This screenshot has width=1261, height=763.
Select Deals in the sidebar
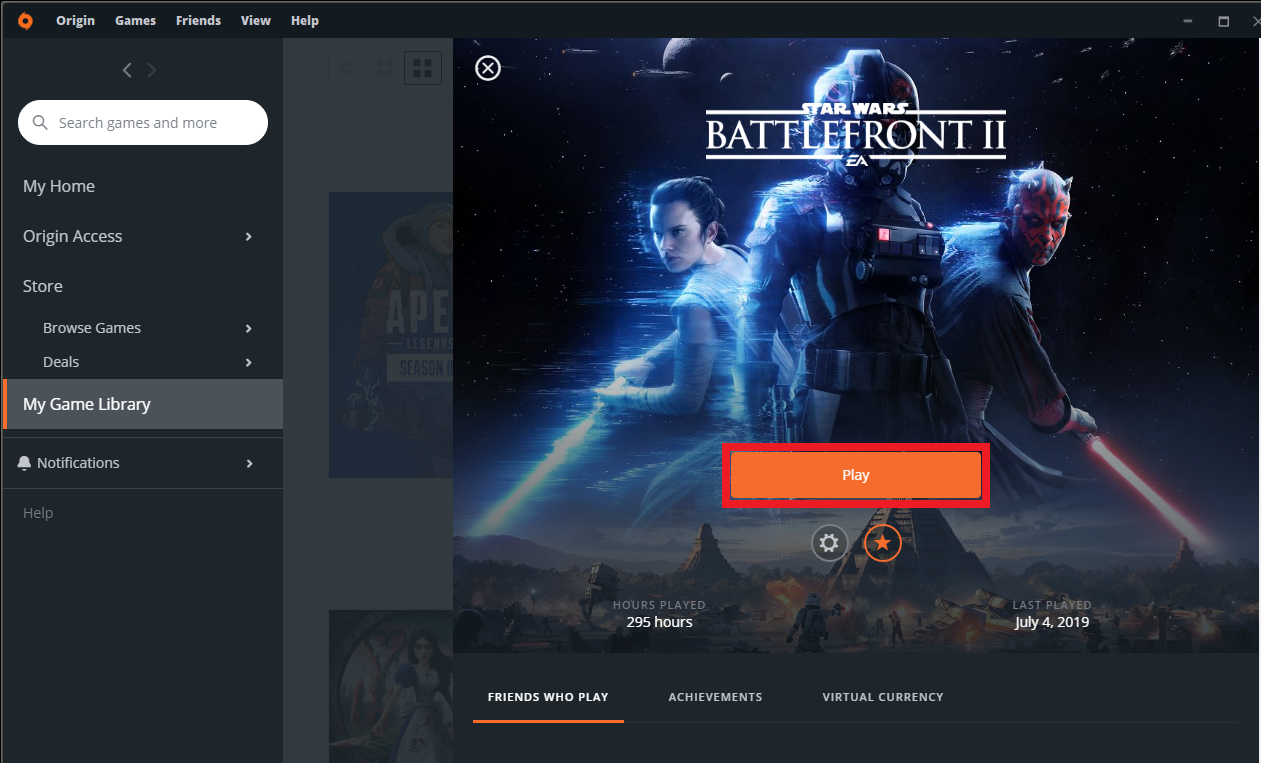(61, 362)
